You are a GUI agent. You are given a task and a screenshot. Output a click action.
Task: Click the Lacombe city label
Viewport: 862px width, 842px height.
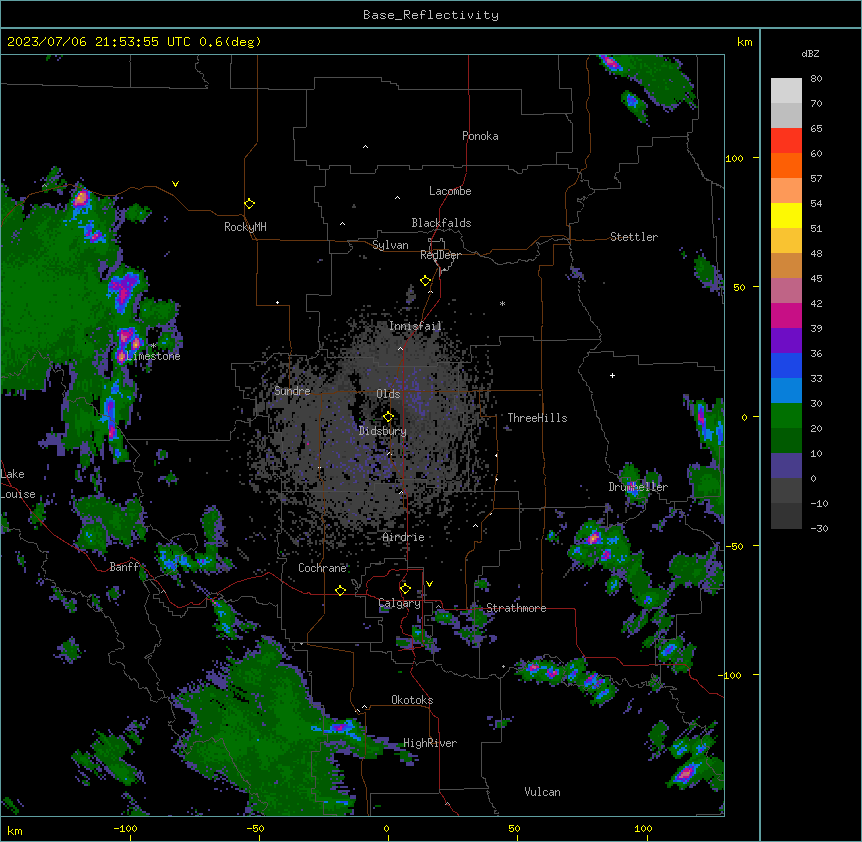point(450,191)
